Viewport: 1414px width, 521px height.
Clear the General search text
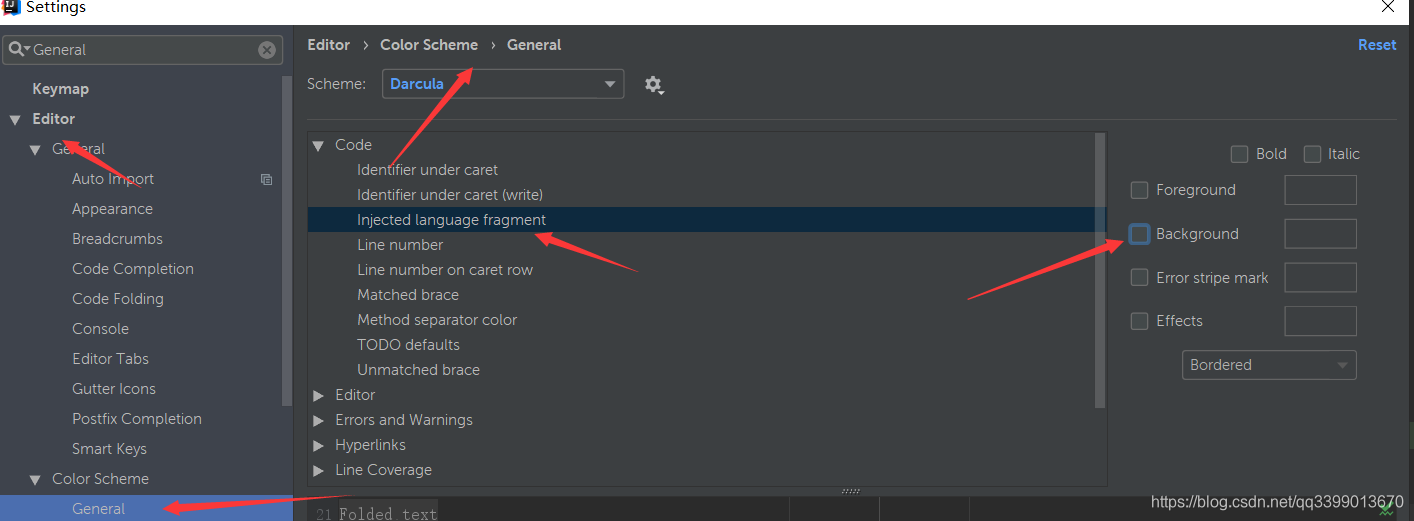click(267, 50)
